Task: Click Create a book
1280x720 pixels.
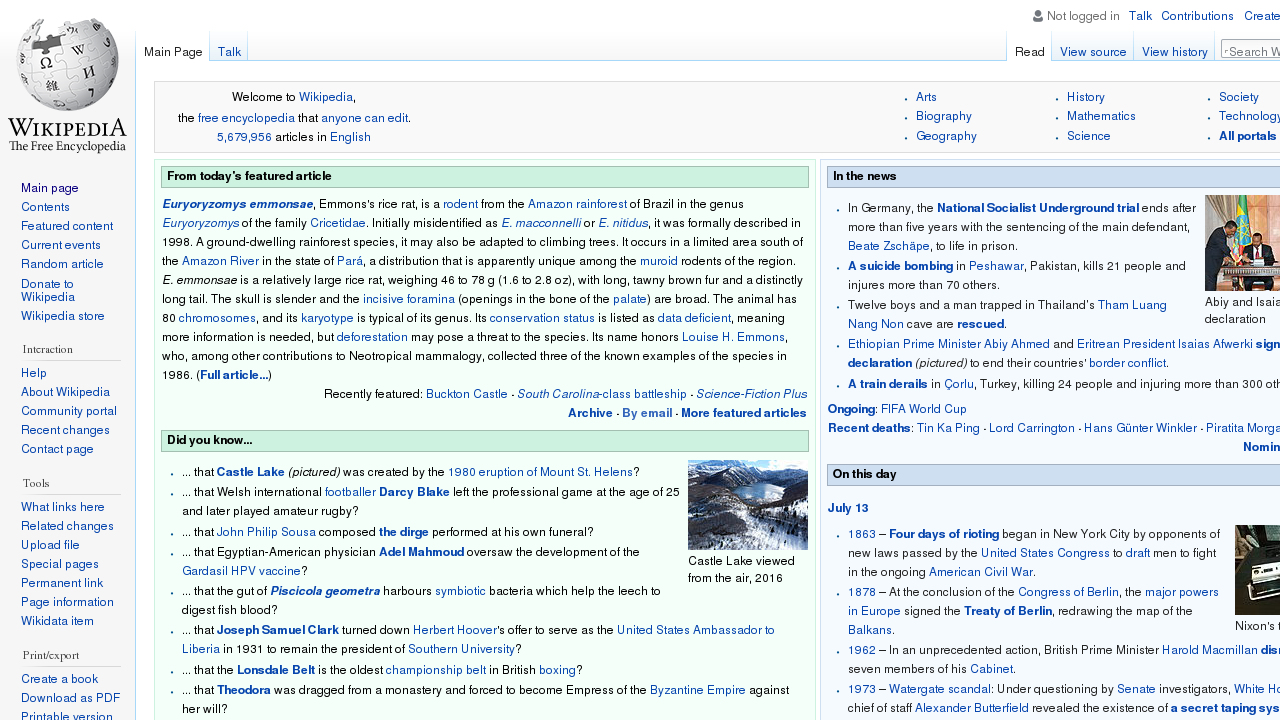Action: click(x=59, y=679)
